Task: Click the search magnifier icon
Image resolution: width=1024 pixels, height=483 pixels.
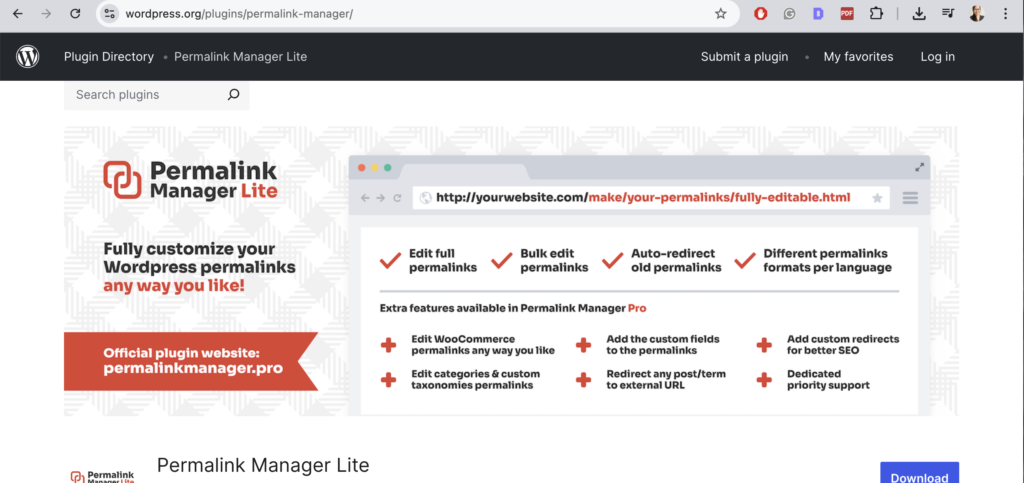Action: tap(233, 95)
